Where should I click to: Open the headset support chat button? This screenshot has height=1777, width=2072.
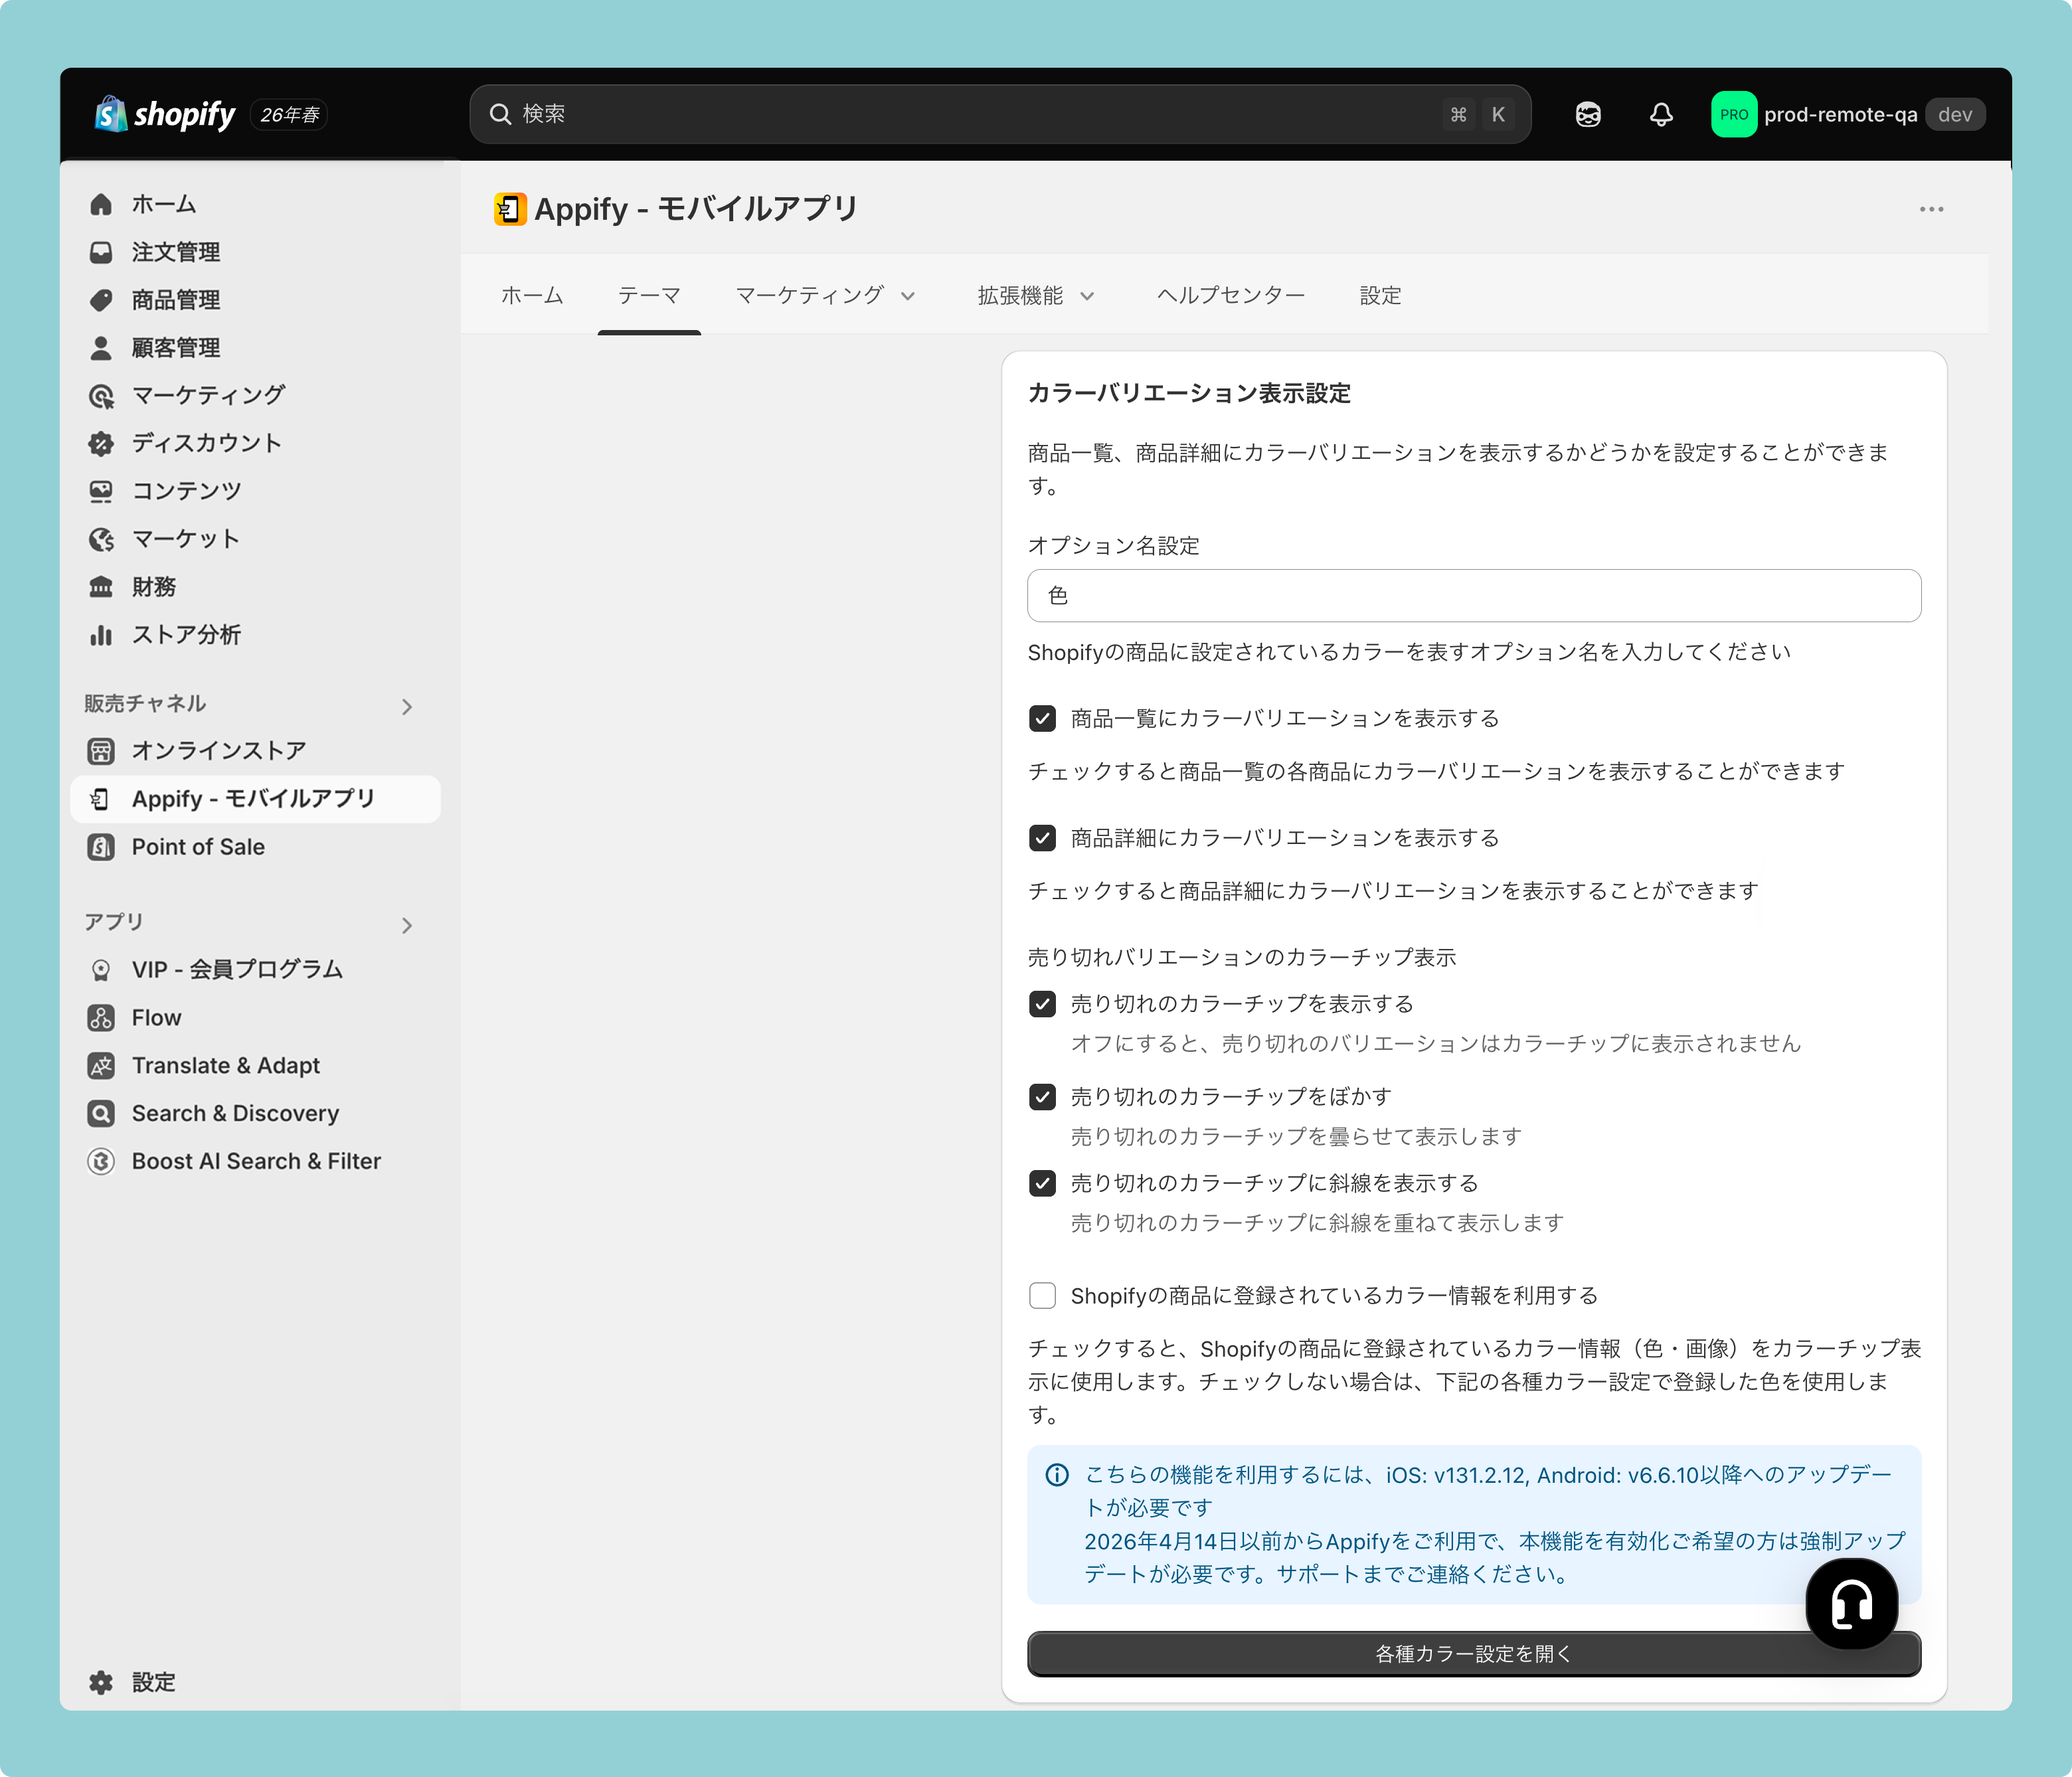point(1852,1603)
